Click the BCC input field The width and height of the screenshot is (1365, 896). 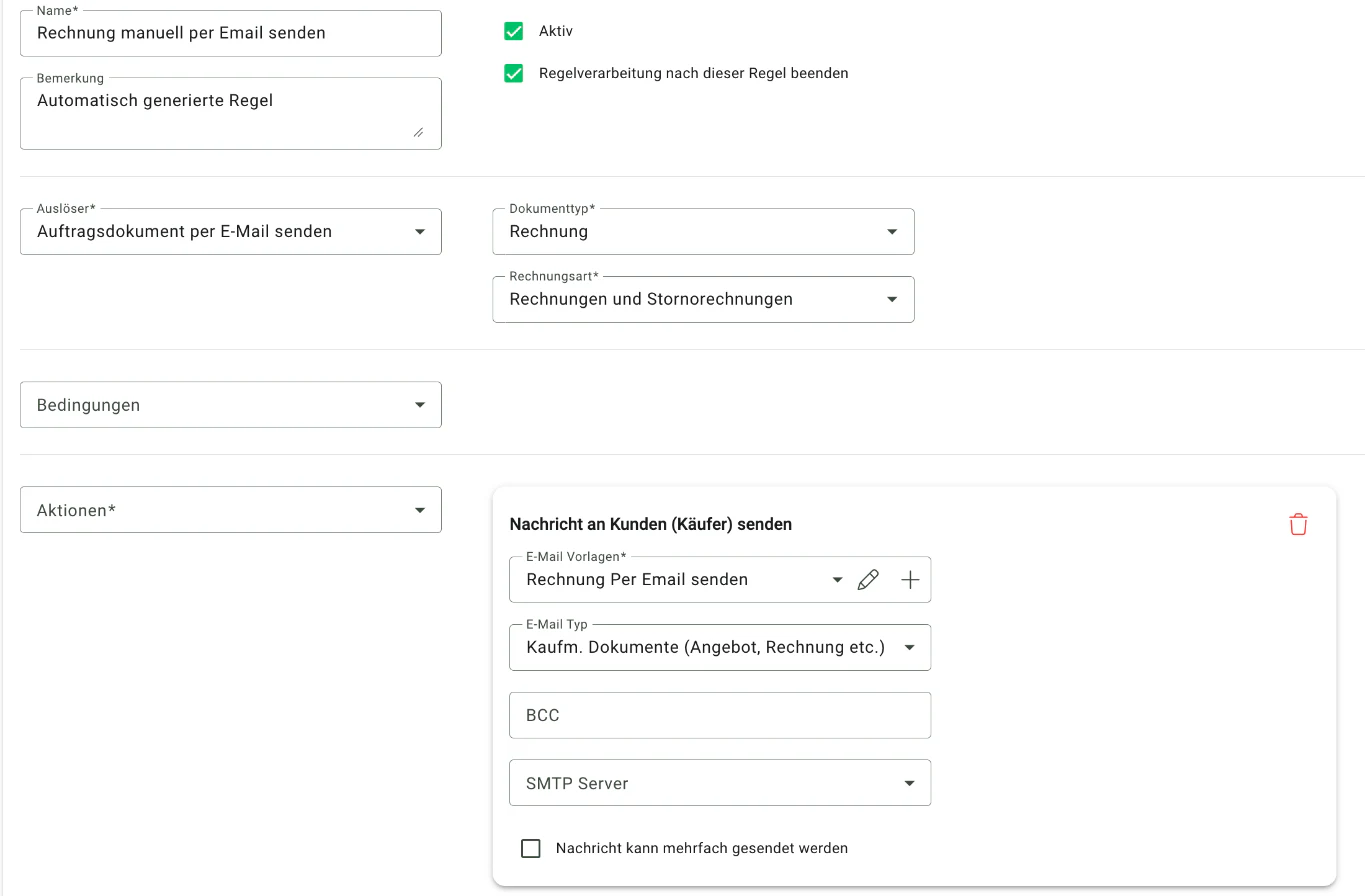point(720,715)
